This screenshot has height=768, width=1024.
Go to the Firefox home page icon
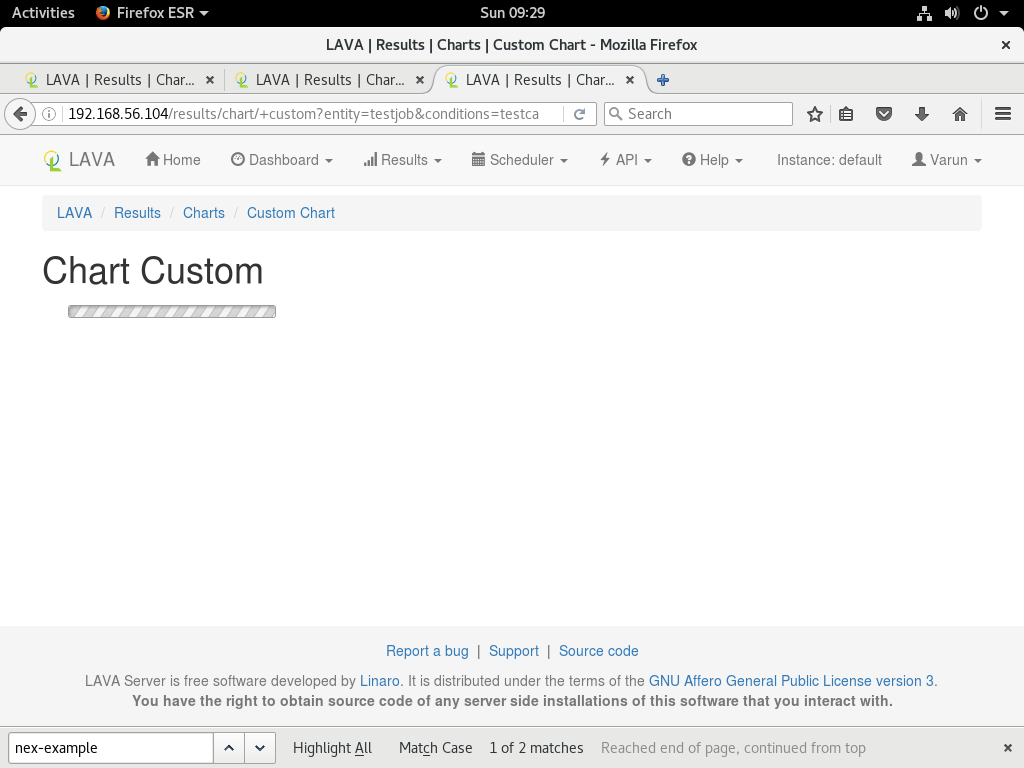[960, 114]
